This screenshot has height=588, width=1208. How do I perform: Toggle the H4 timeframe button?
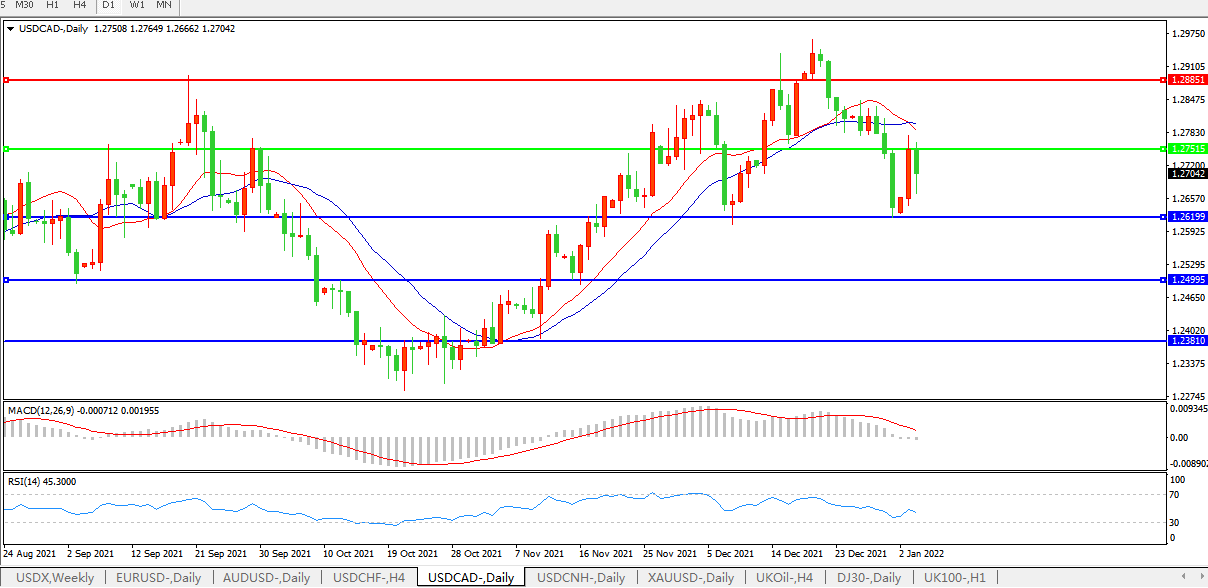click(x=80, y=5)
